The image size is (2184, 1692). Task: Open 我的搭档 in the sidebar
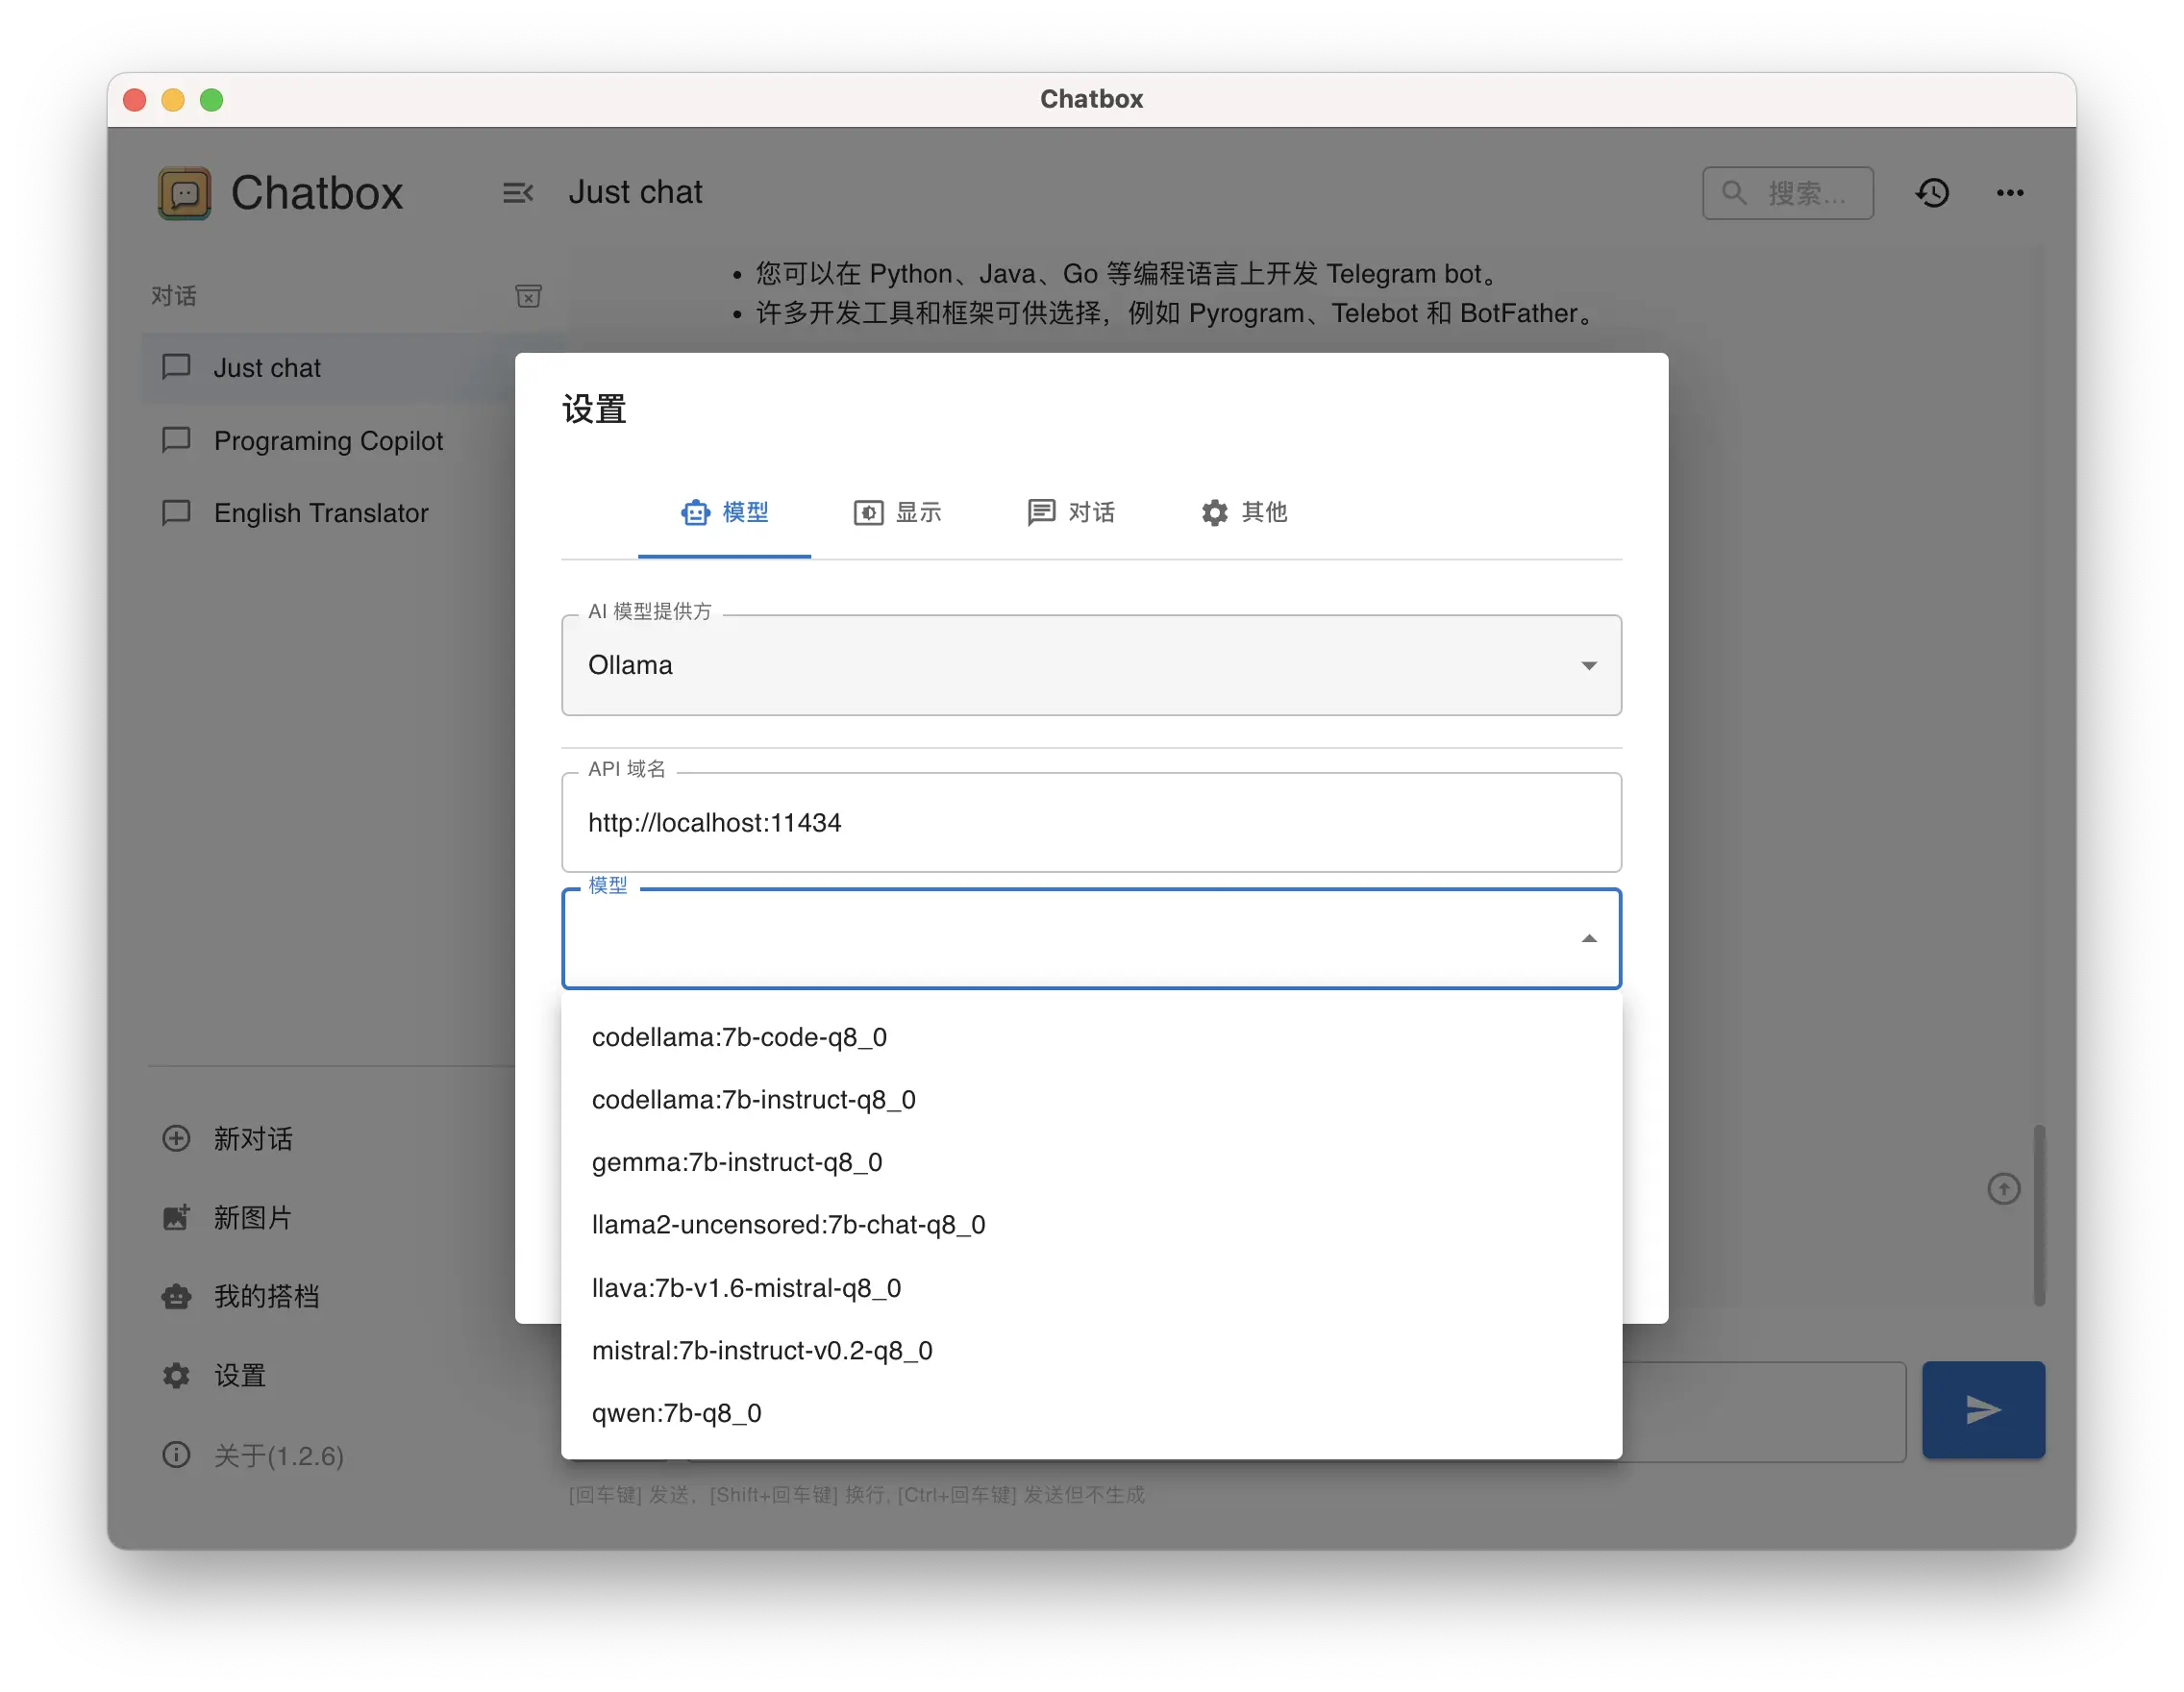click(x=266, y=1297)
